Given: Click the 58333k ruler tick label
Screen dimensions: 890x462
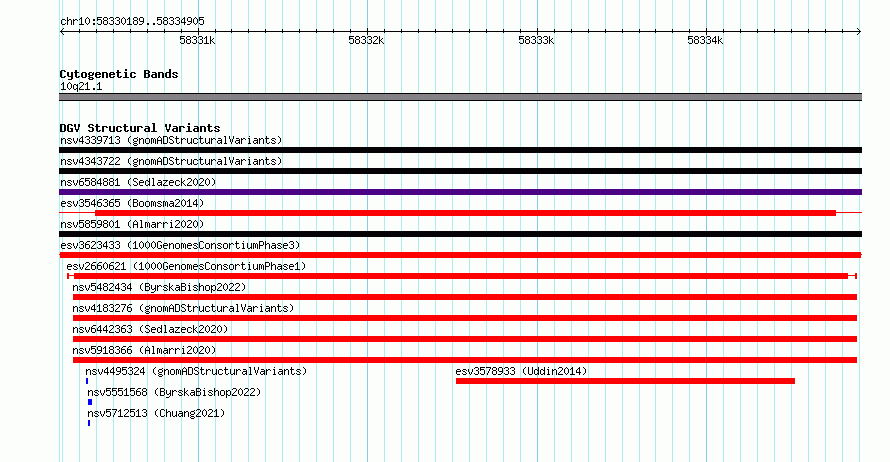Looking at the screenshot, I should click(536, 40).
